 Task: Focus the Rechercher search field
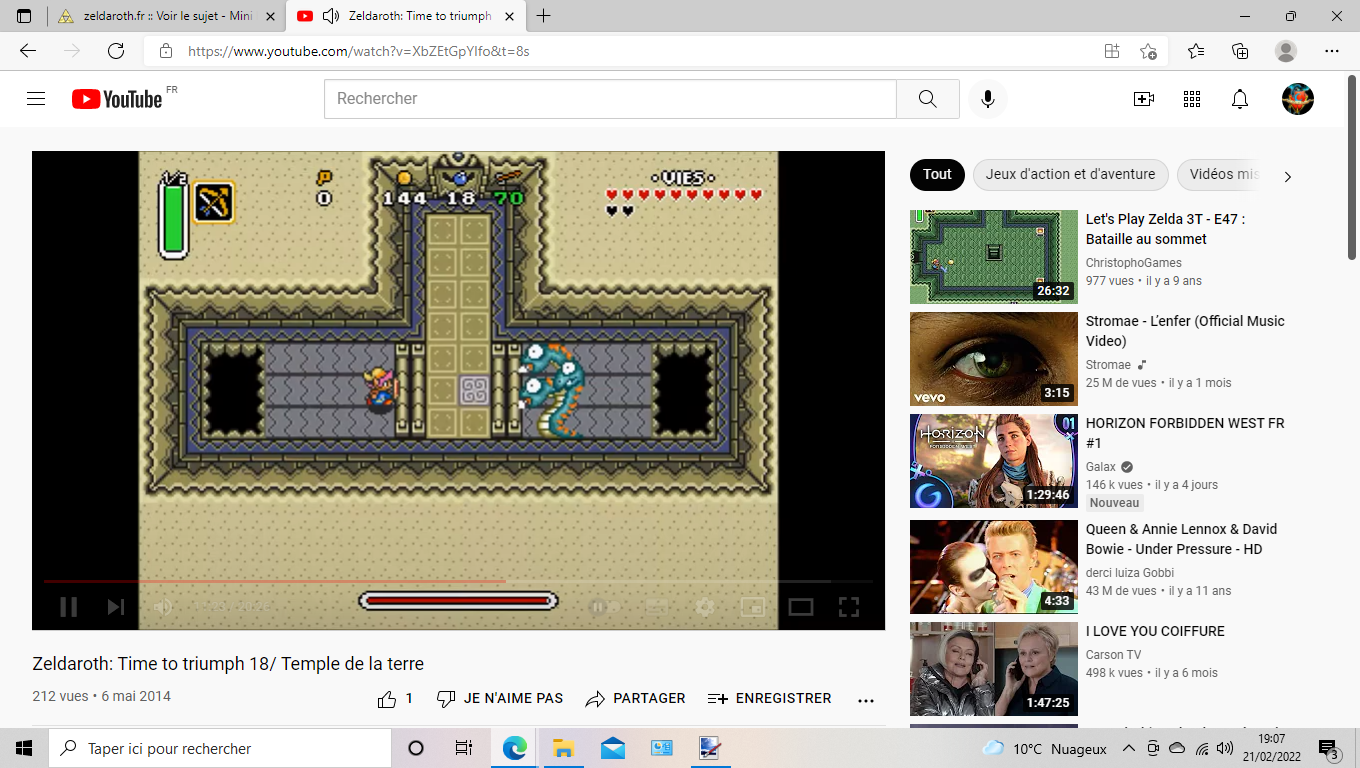[x=610, y=99]
